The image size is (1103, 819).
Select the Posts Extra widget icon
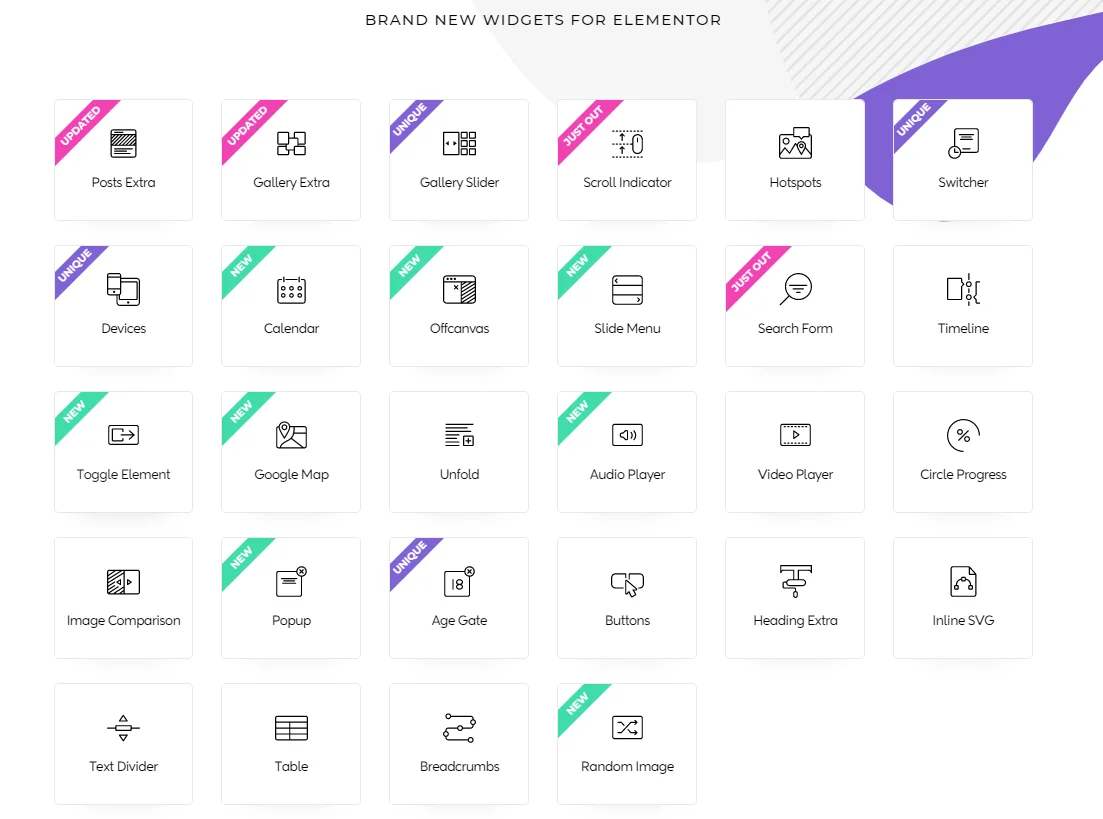123,142
